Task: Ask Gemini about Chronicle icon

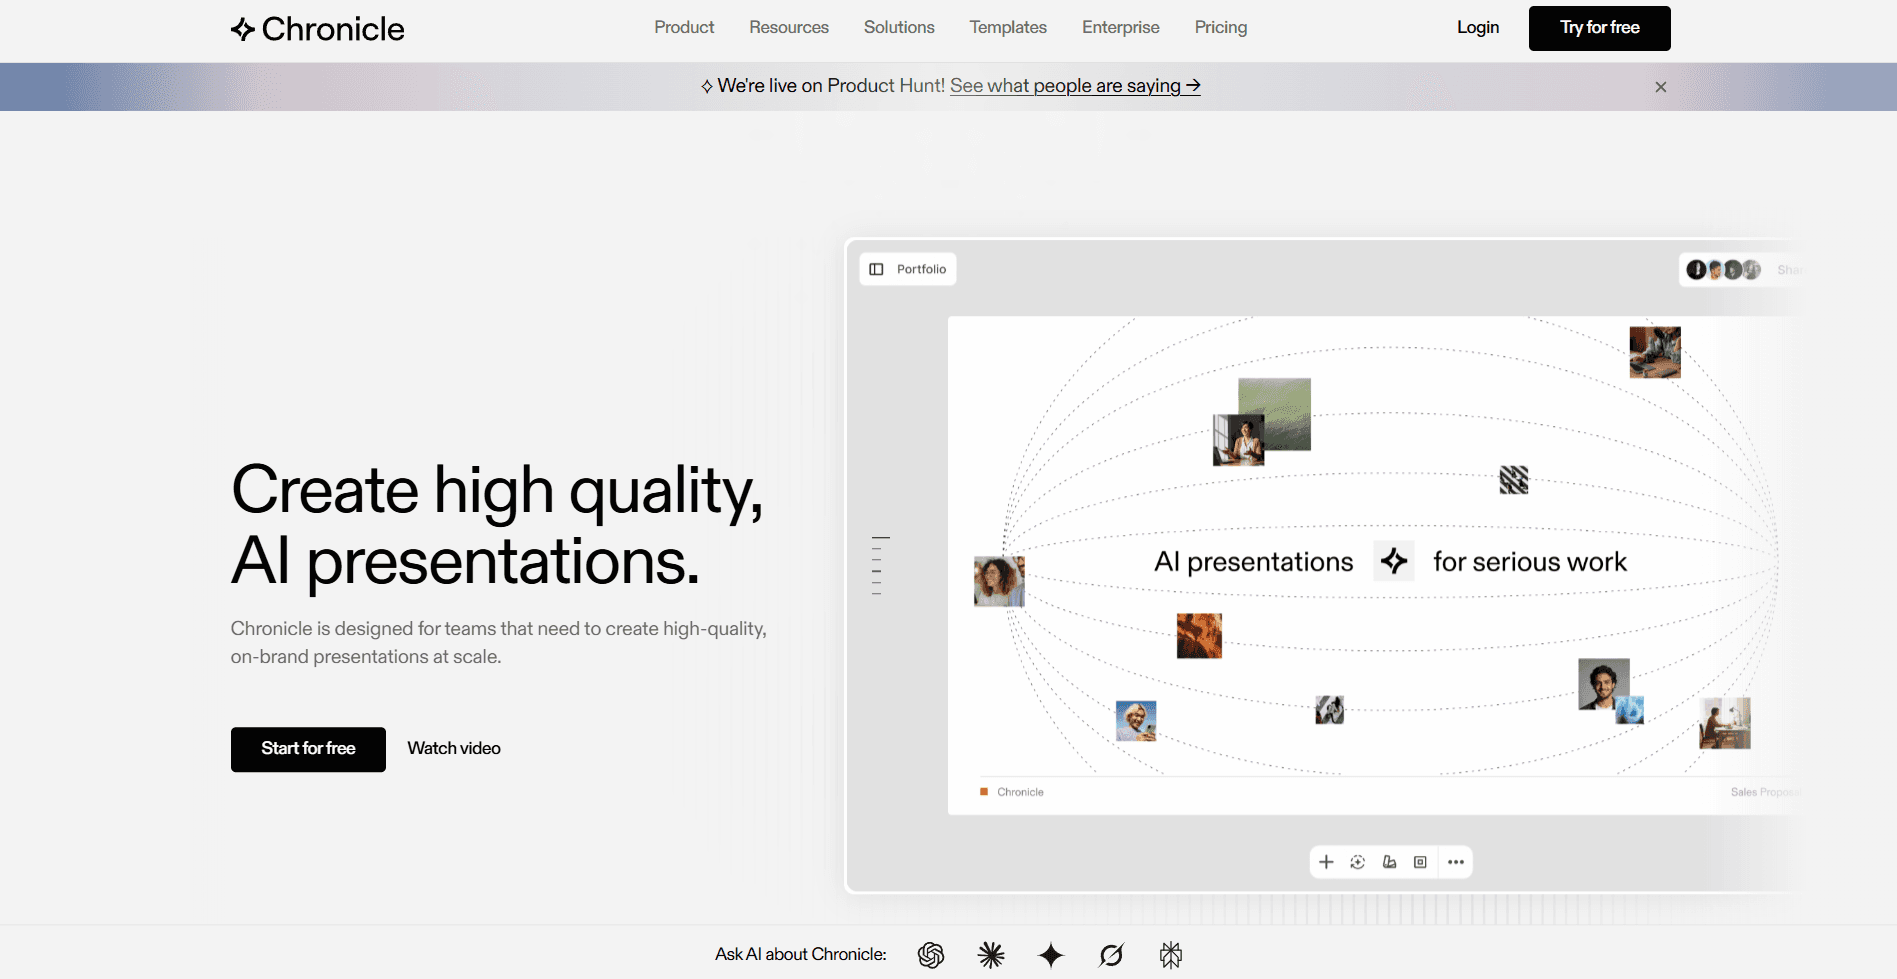Action: (1051, 955)
